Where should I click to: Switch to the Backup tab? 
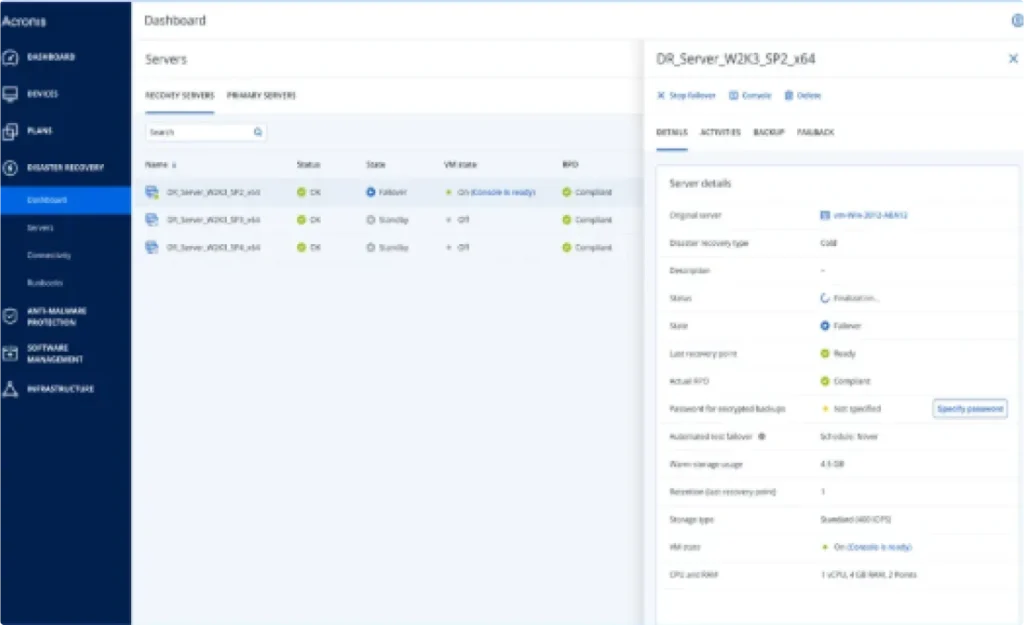coord(769,132)
